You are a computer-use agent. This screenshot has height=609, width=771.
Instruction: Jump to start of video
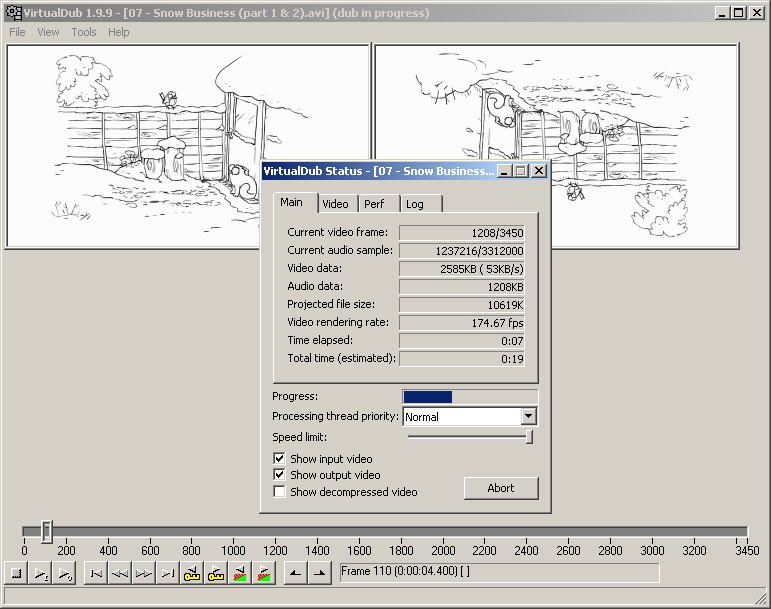[96, 573]
